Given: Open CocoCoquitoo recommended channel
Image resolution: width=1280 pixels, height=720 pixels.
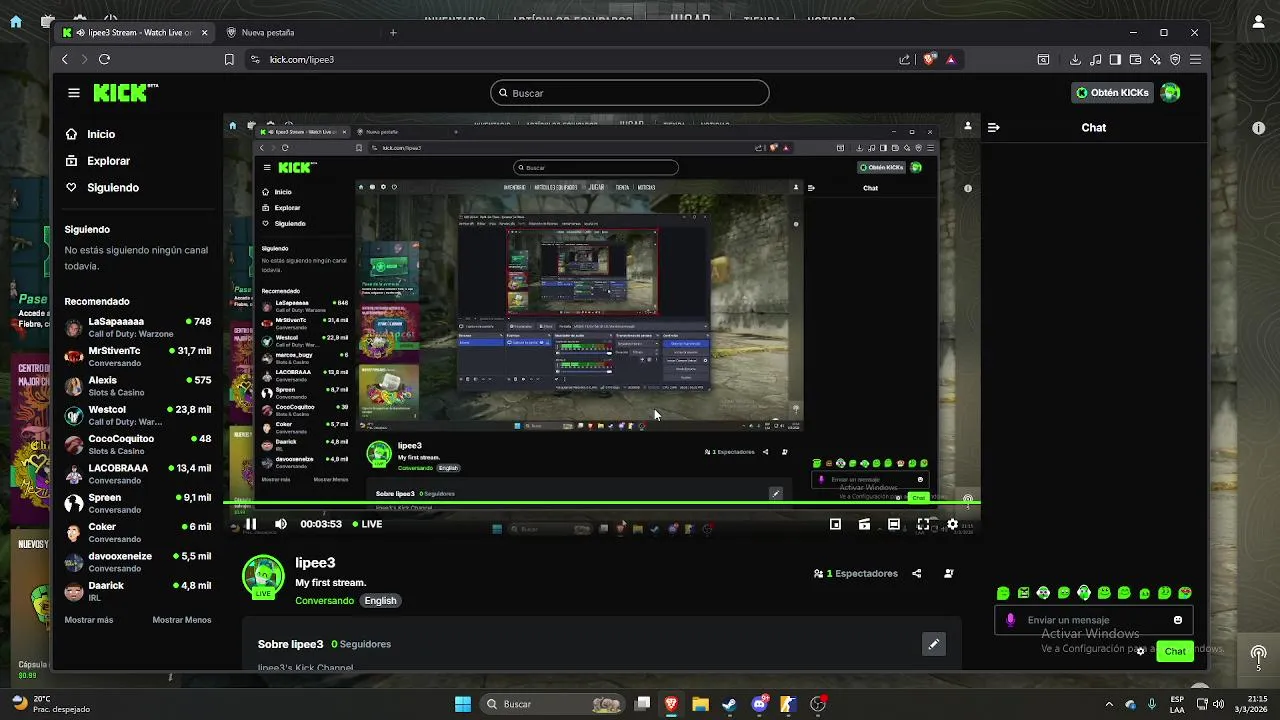Looking at the screenshot, I should pyautogui.click(x=137, y=444).
